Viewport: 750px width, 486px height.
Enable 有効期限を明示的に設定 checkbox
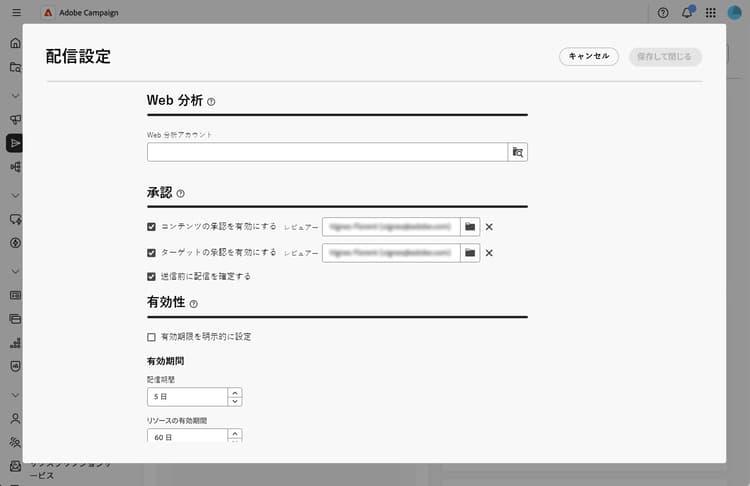pos(152,337)
